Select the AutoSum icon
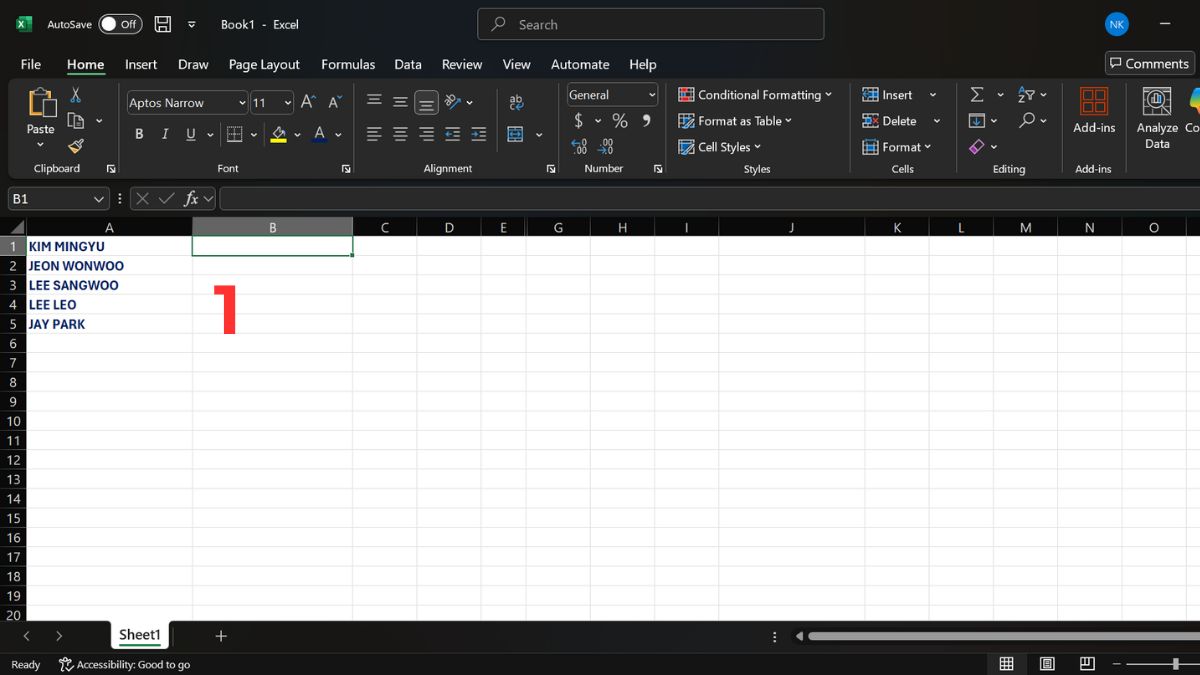 977,94
